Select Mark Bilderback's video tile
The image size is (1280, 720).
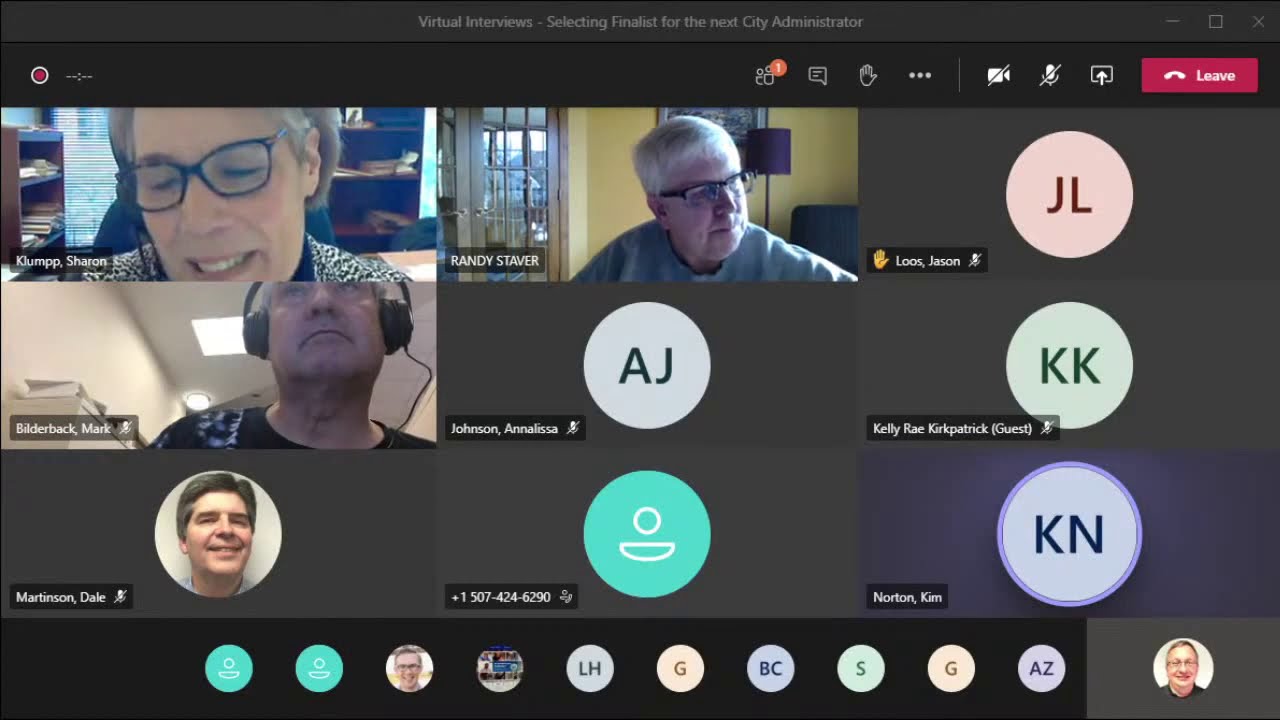pyautogui.click(x=218, y=365)
